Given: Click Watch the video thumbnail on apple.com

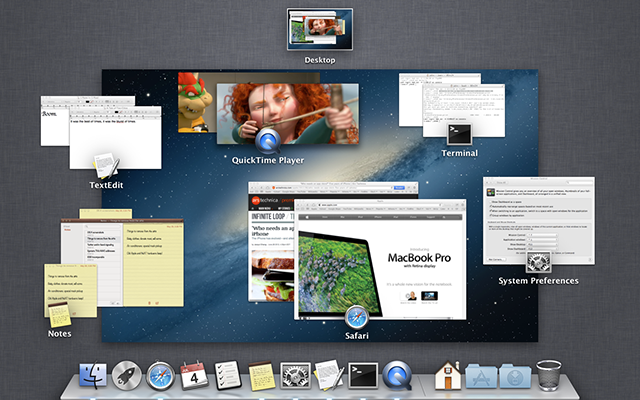Looking at the screenshot, I should click(409, 296).
